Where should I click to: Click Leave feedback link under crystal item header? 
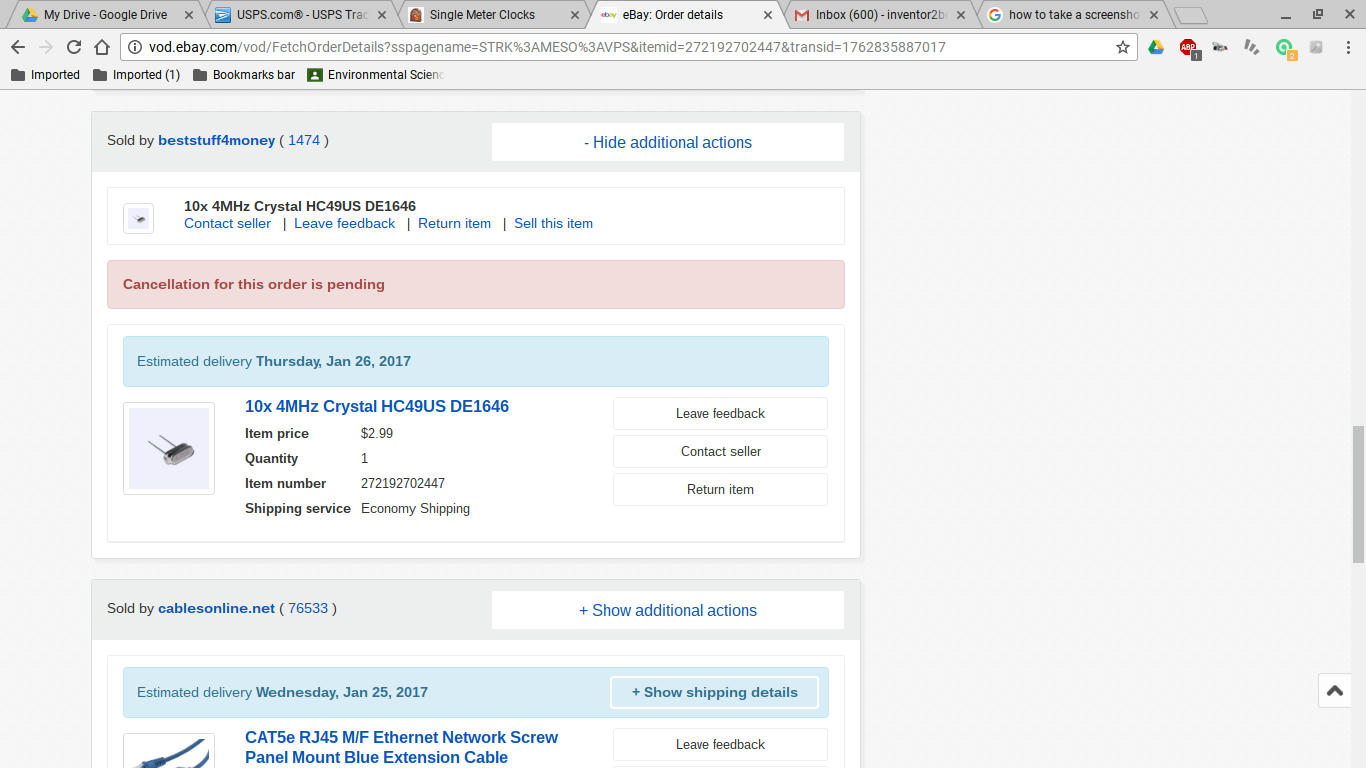point(344,223)
